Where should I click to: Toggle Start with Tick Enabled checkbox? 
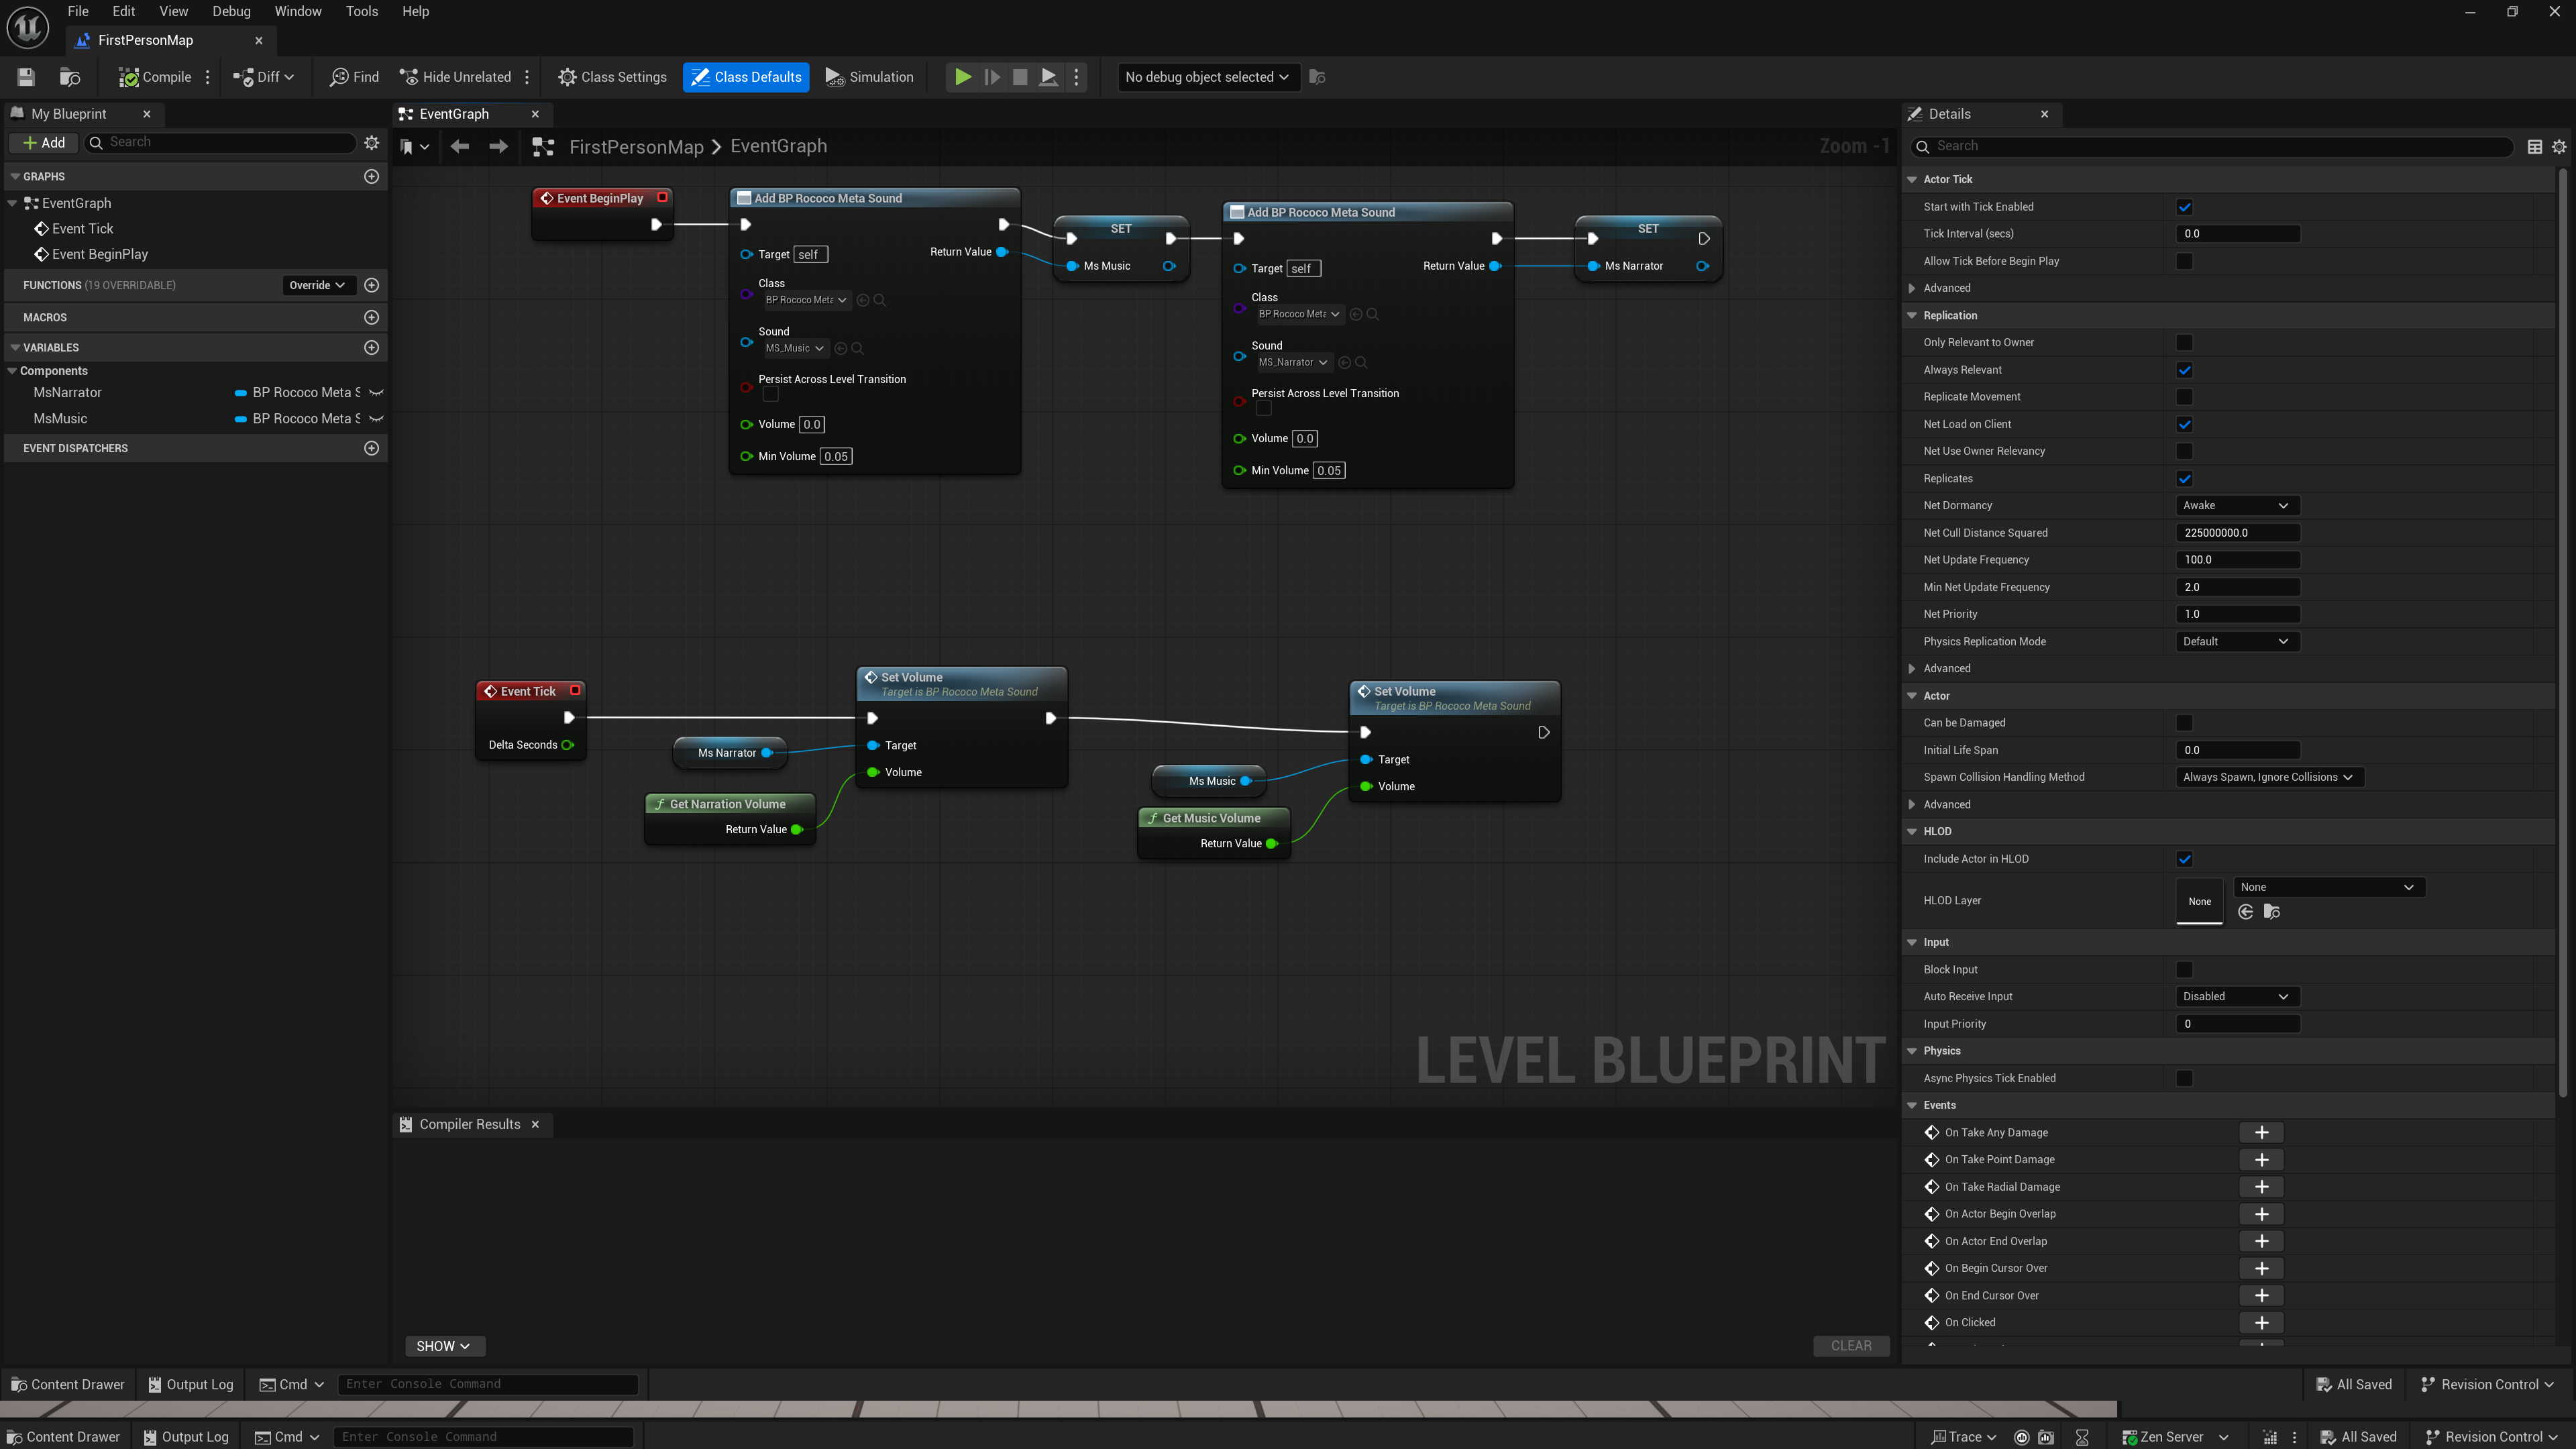point(2184,207)
